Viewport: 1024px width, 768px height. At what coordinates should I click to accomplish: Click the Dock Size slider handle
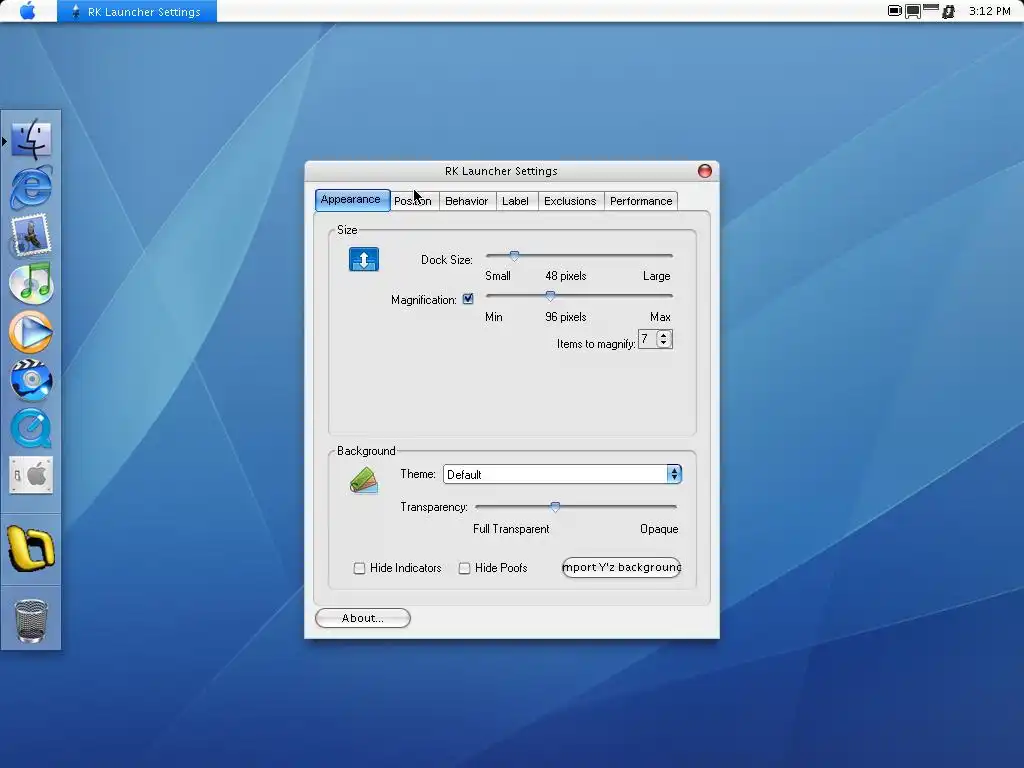[514, 256]
